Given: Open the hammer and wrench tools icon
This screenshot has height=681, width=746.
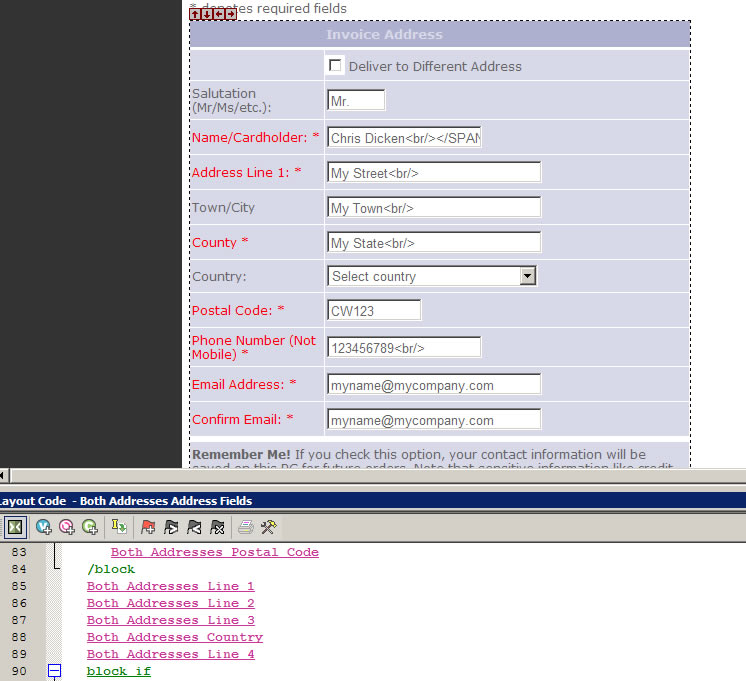Looking at the screenshot, I should click(x=268, y=526).
